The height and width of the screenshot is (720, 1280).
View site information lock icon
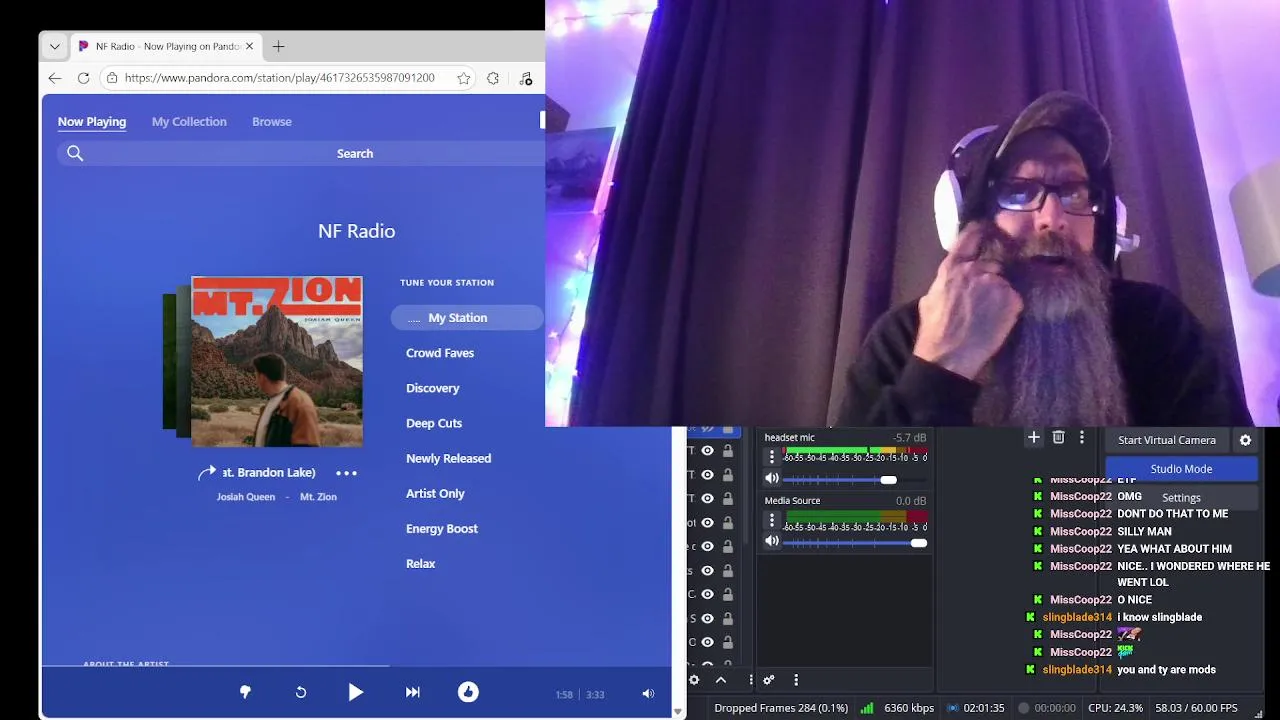pos(112,78)
